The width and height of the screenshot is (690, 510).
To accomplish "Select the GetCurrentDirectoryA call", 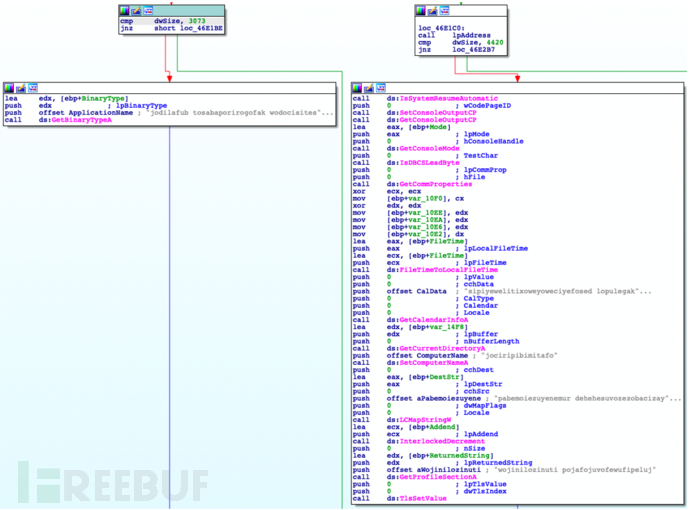I will point(442,349).
